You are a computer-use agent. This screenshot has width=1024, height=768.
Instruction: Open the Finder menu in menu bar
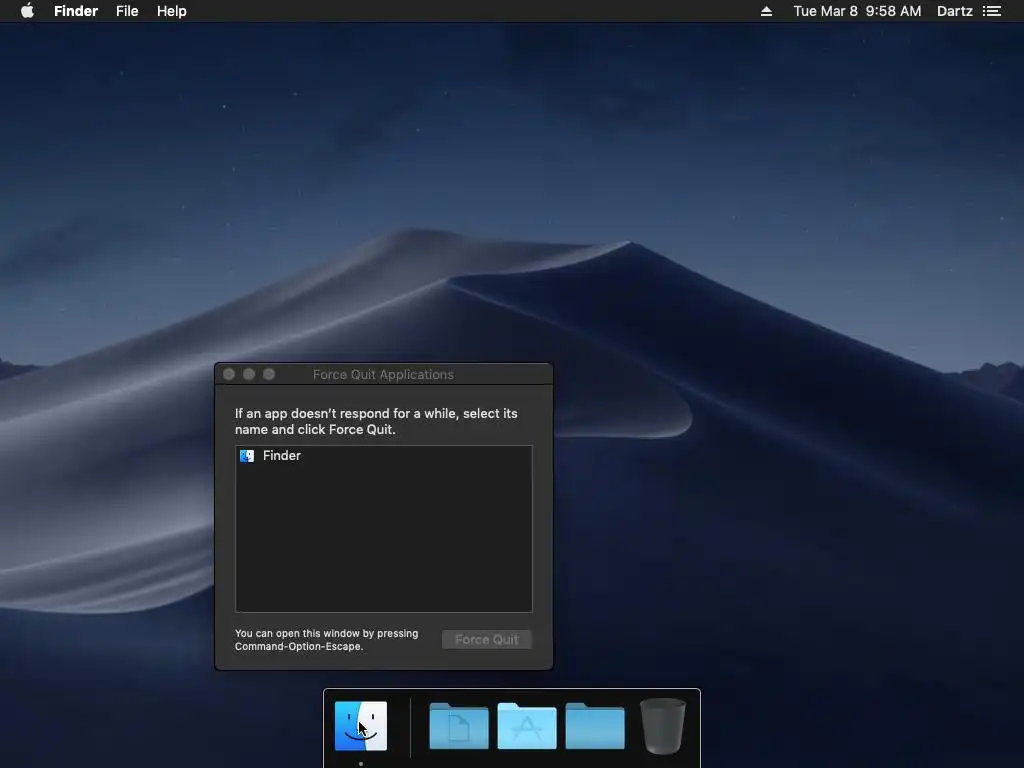(76, 11)
